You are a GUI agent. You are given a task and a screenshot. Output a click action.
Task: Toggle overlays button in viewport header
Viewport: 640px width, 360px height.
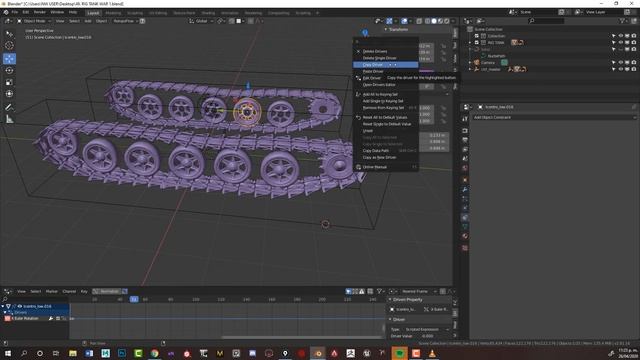pos(404,21)
